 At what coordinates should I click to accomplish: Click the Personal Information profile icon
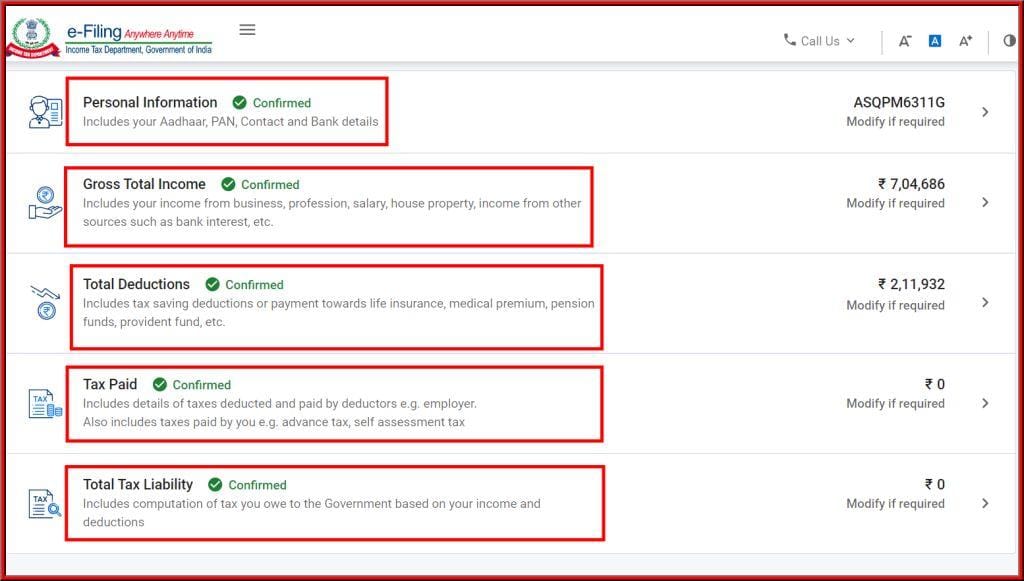(45, 112)
